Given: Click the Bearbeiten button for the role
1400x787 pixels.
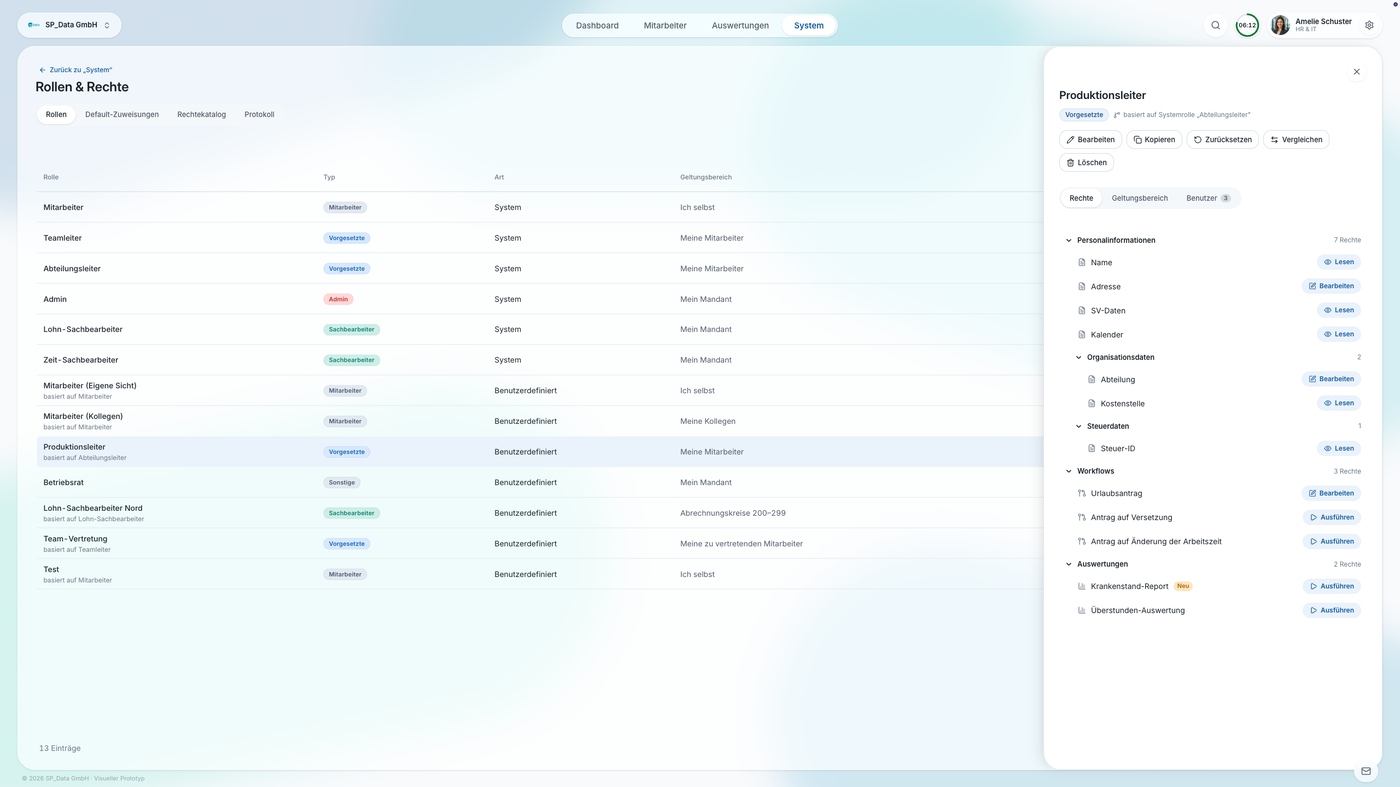Looking at the screenshot, I should 1090,139.
